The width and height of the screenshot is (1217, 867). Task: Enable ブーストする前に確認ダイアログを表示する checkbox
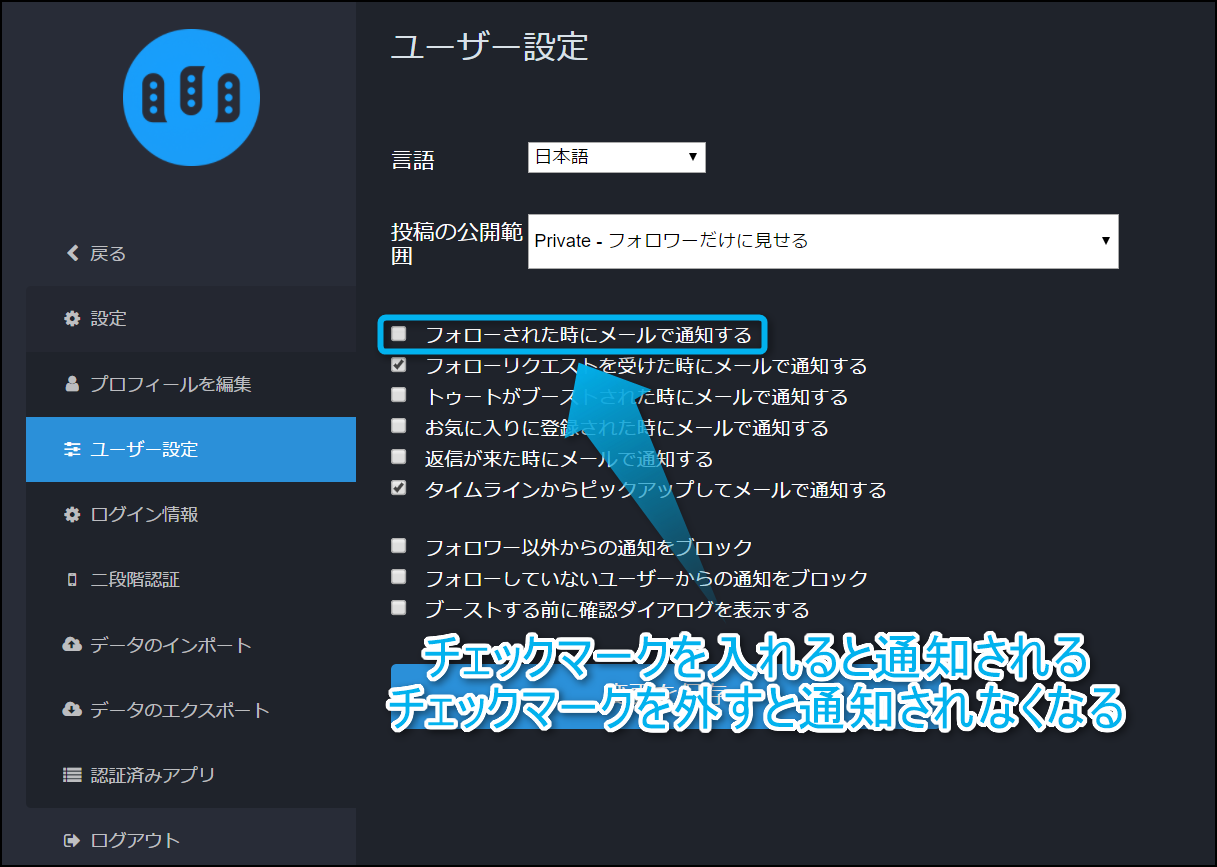tap(399, 608)
